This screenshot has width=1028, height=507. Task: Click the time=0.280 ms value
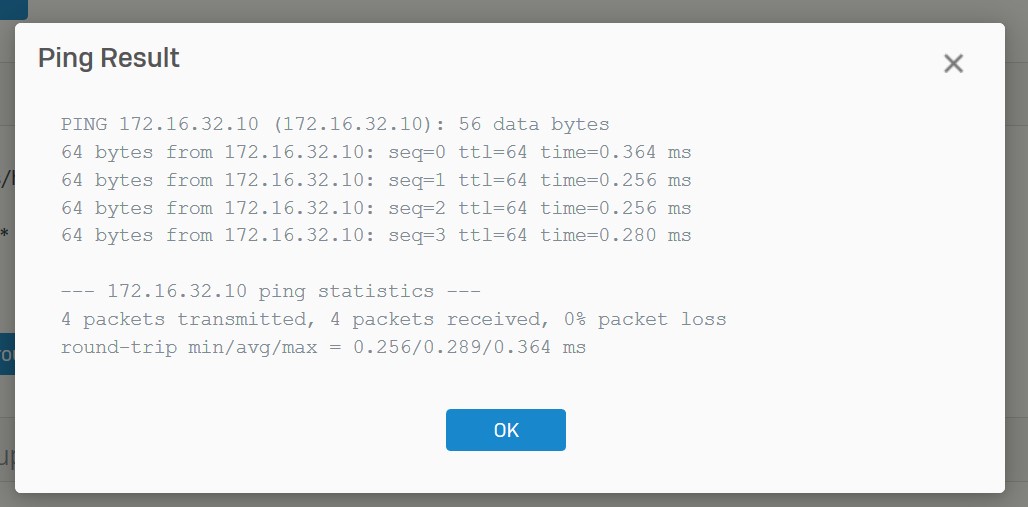(x=616, y=236)
